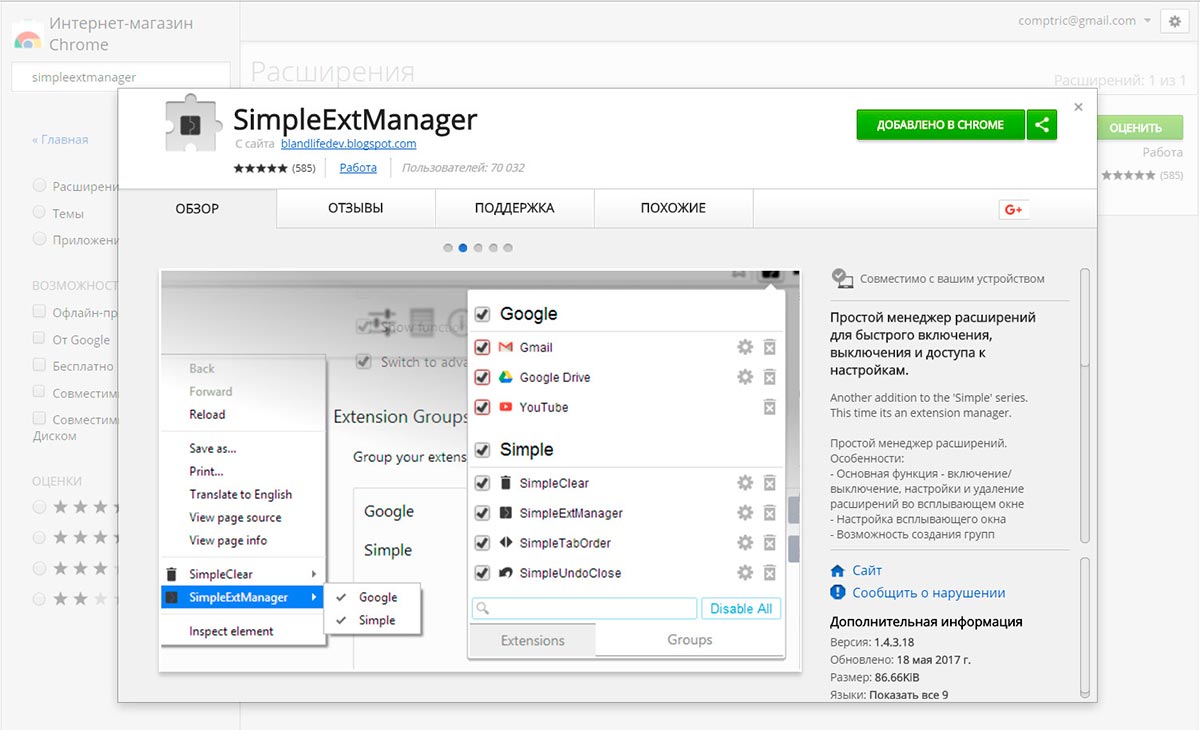Click Google Drive settings gear icon
Image resolution: width=1200 pixels, height=730 pixels.
click(x=745, y=377)
